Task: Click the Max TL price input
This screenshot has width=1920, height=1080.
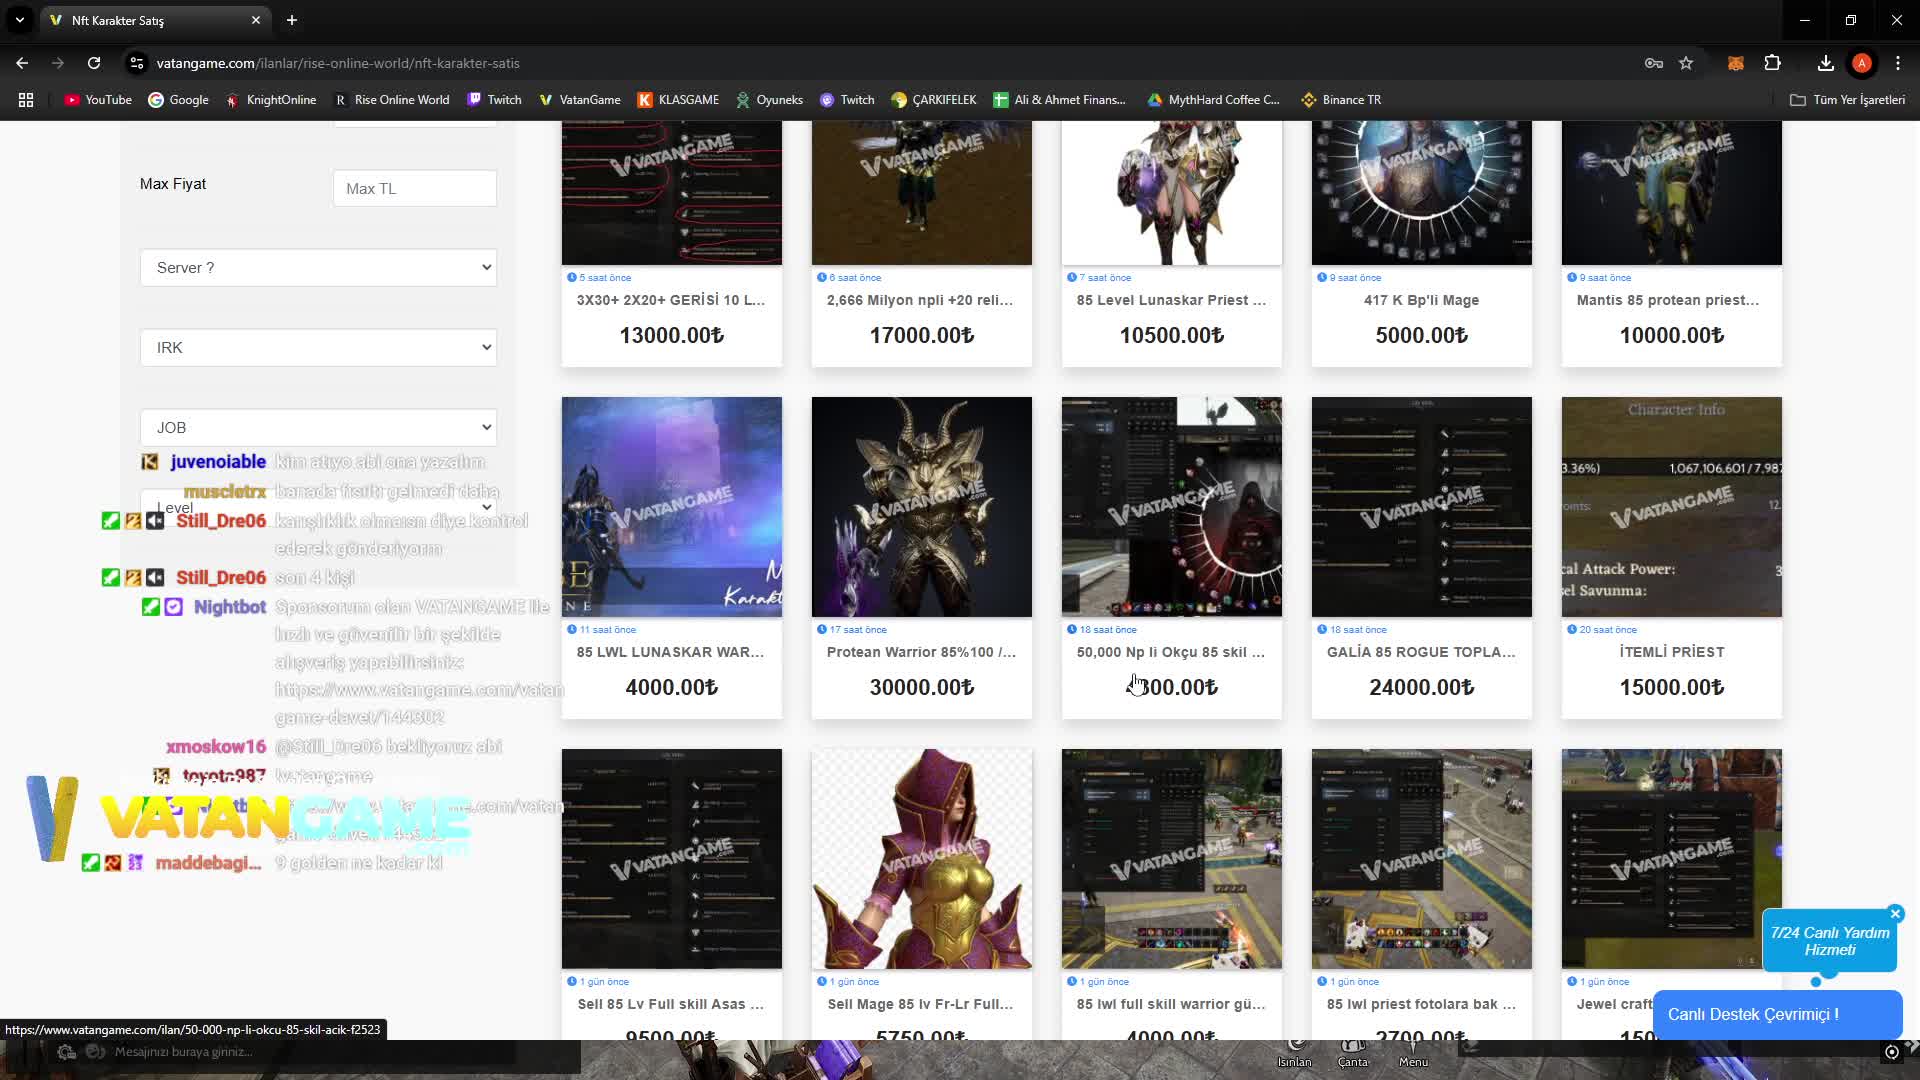Action: 415,188
